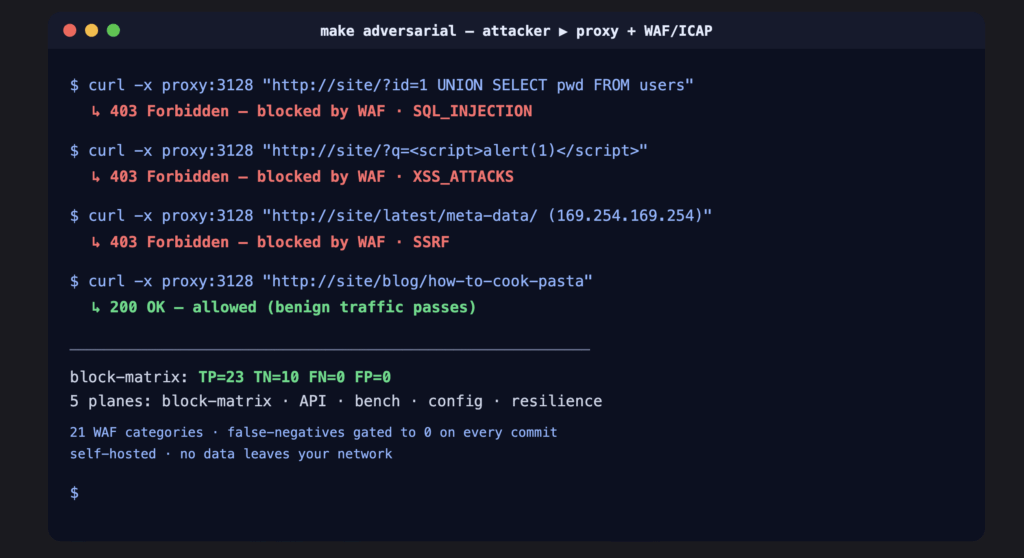
Task: Click the yellow minimize window dot
Action: (91, 31)
